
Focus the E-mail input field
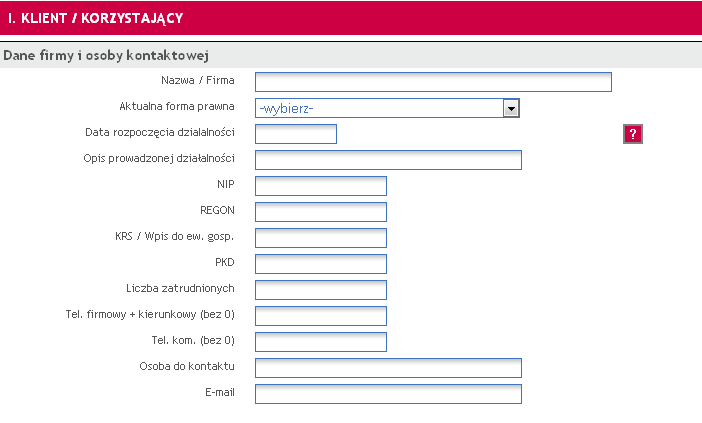[388, 393]
